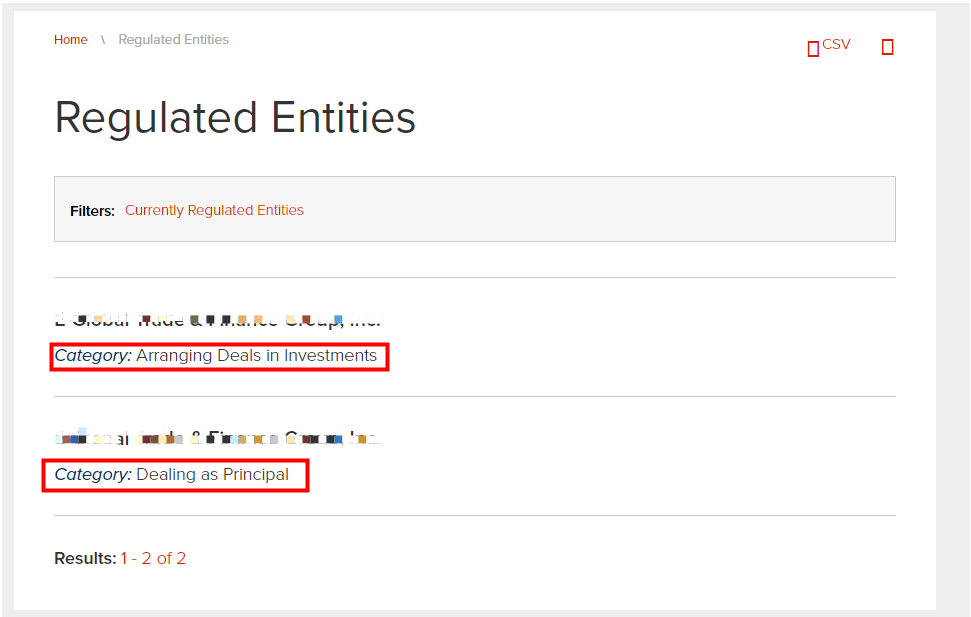Go to Home via breadcrumb
Viewport: 971px width, 617px height.
(x=71, y=40)
